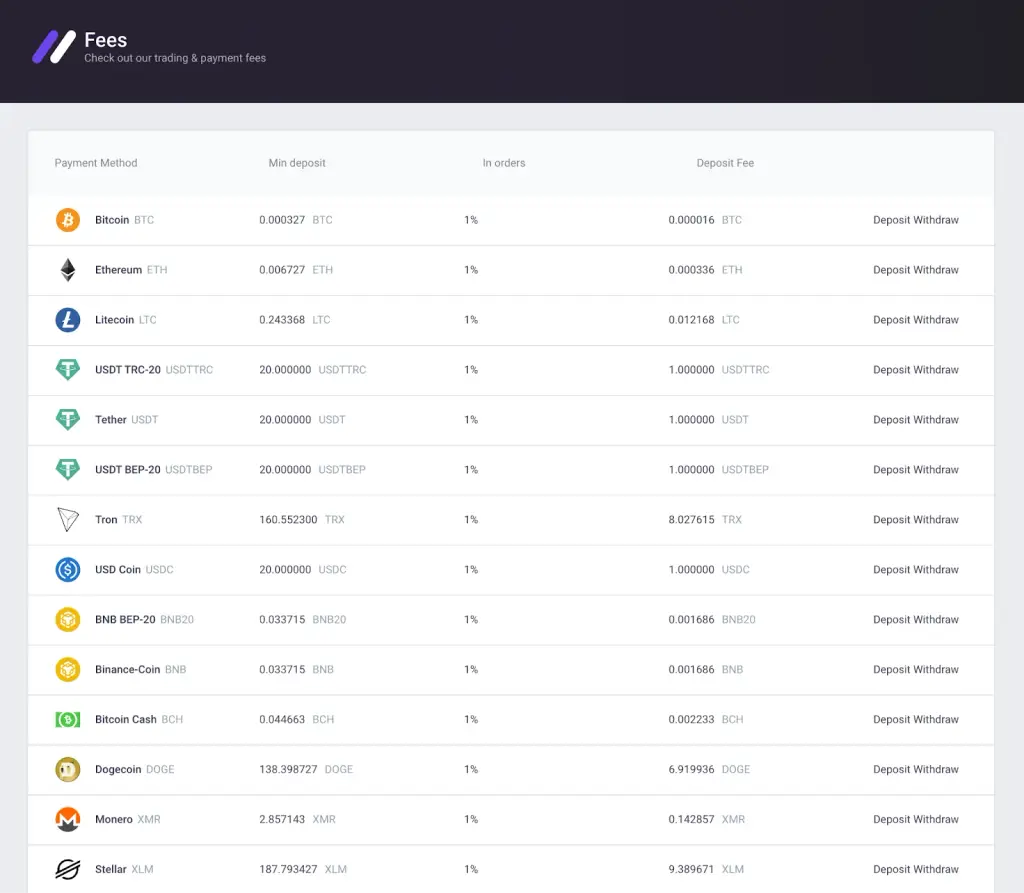
Task: Open Withdraw for Ethereum row
Action: [x=936, y=270]
